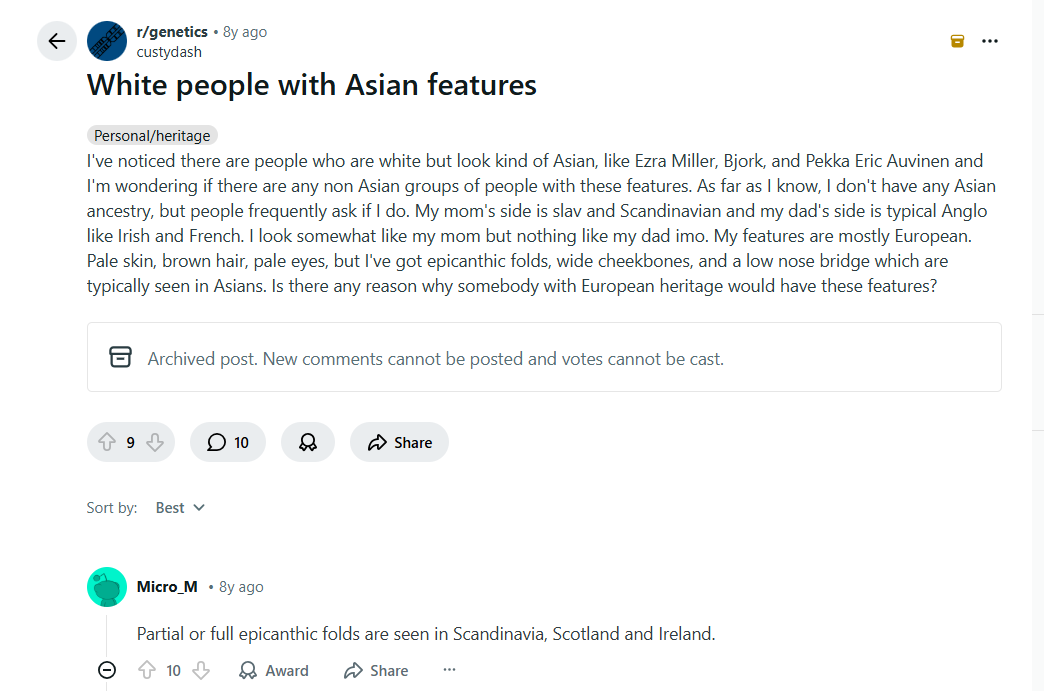Open the Sort by Best dropdown
Viewport: 1044px width, 691px height.
coord(181,508)
